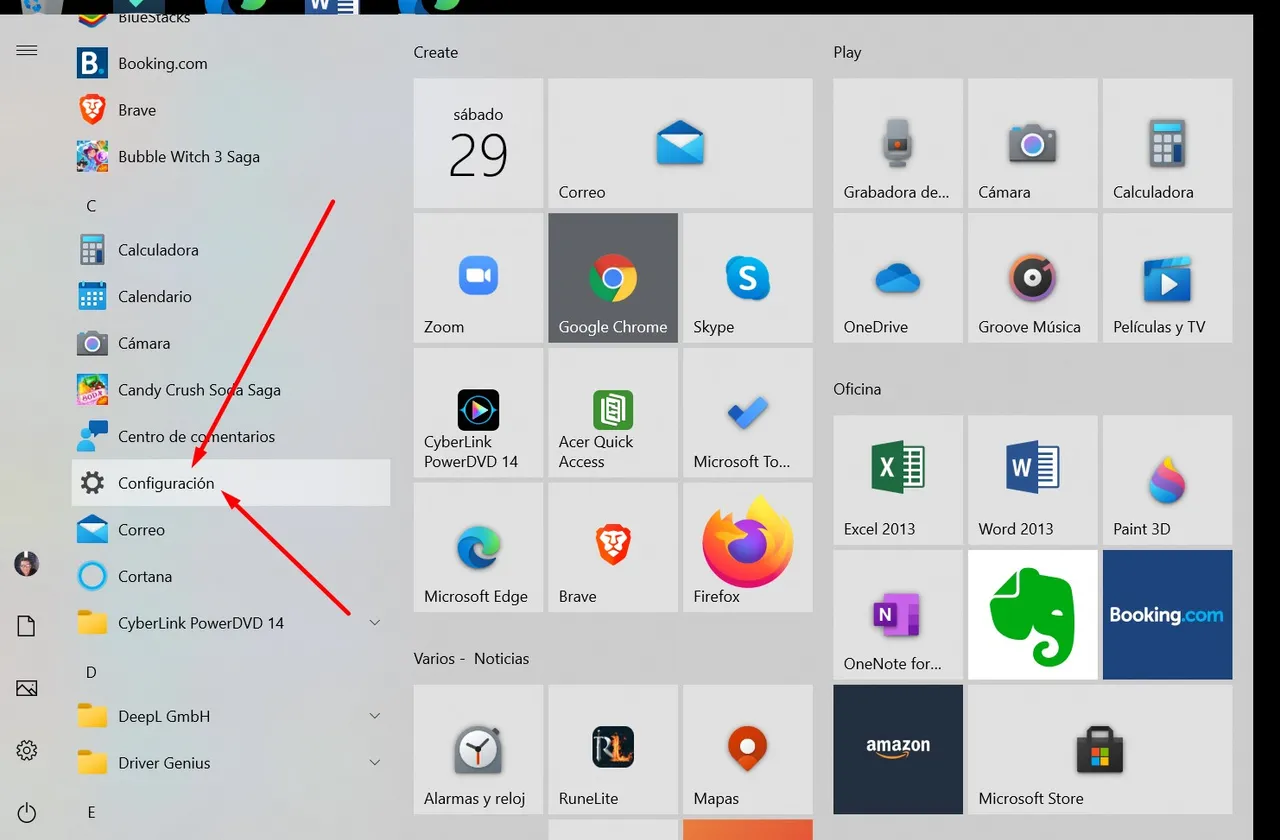This screenshot has height=840, width=1280.
Task: Open the Google Chrome tile
Action: tap(613, 278)
